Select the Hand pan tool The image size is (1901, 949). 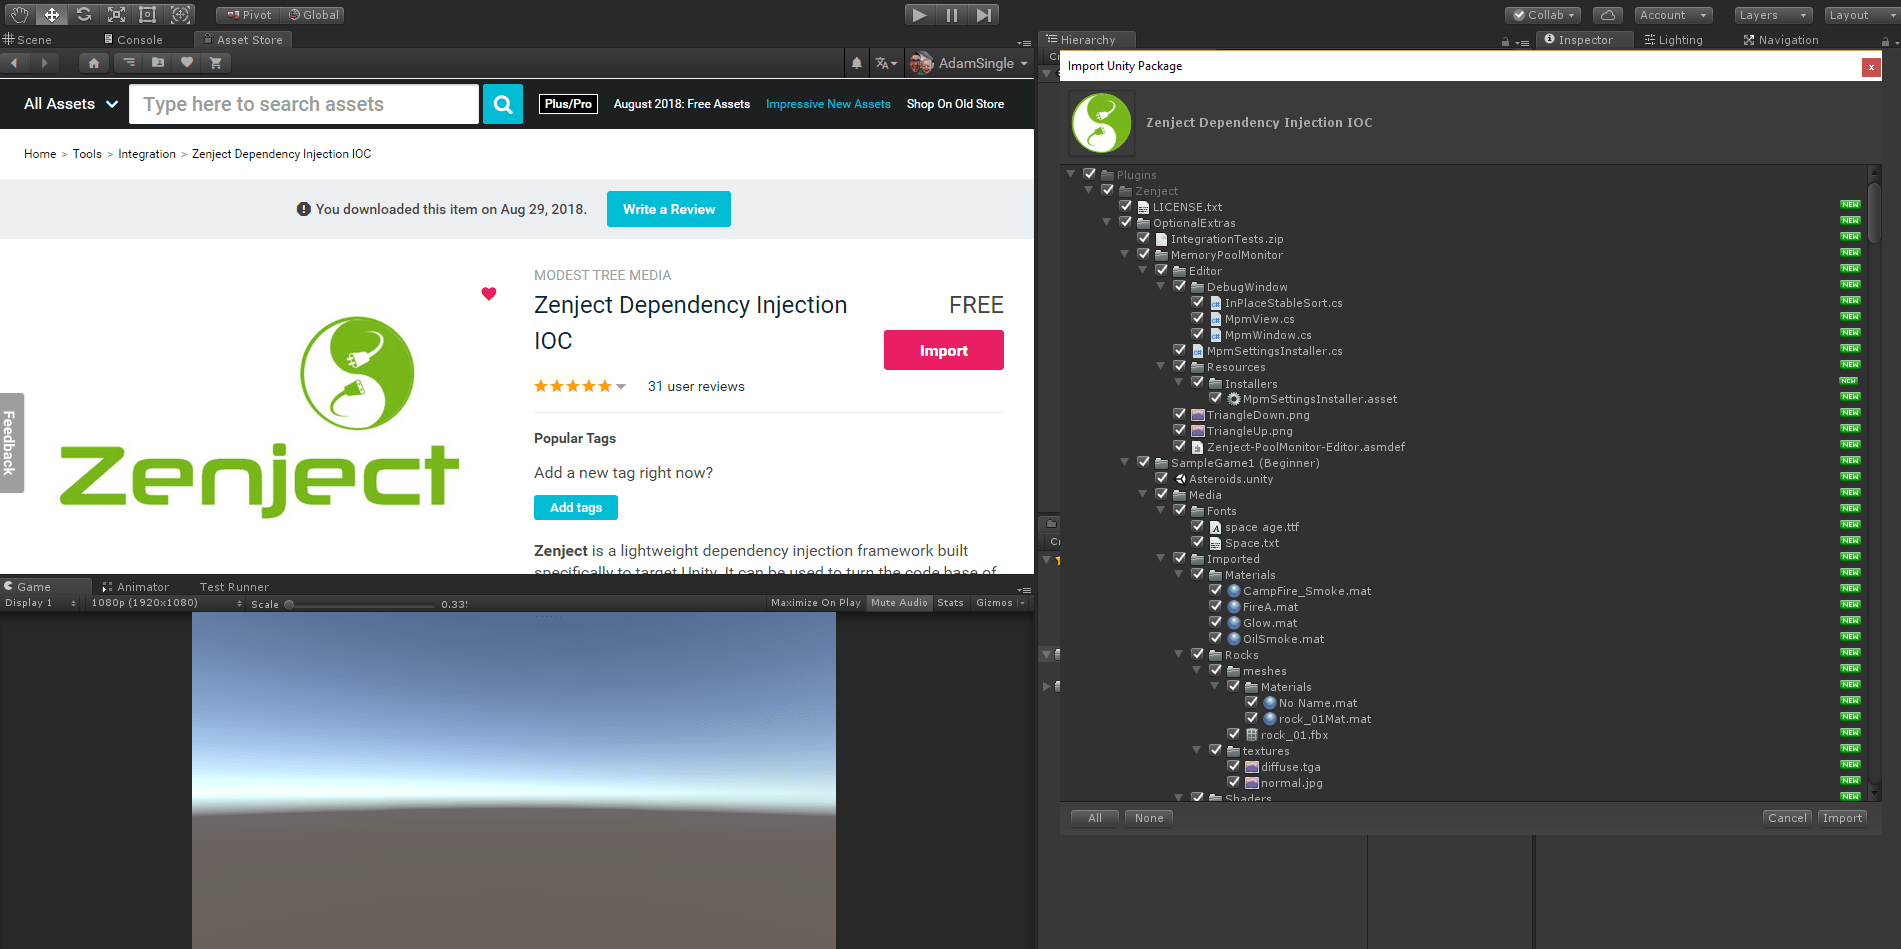pos(17,14)
